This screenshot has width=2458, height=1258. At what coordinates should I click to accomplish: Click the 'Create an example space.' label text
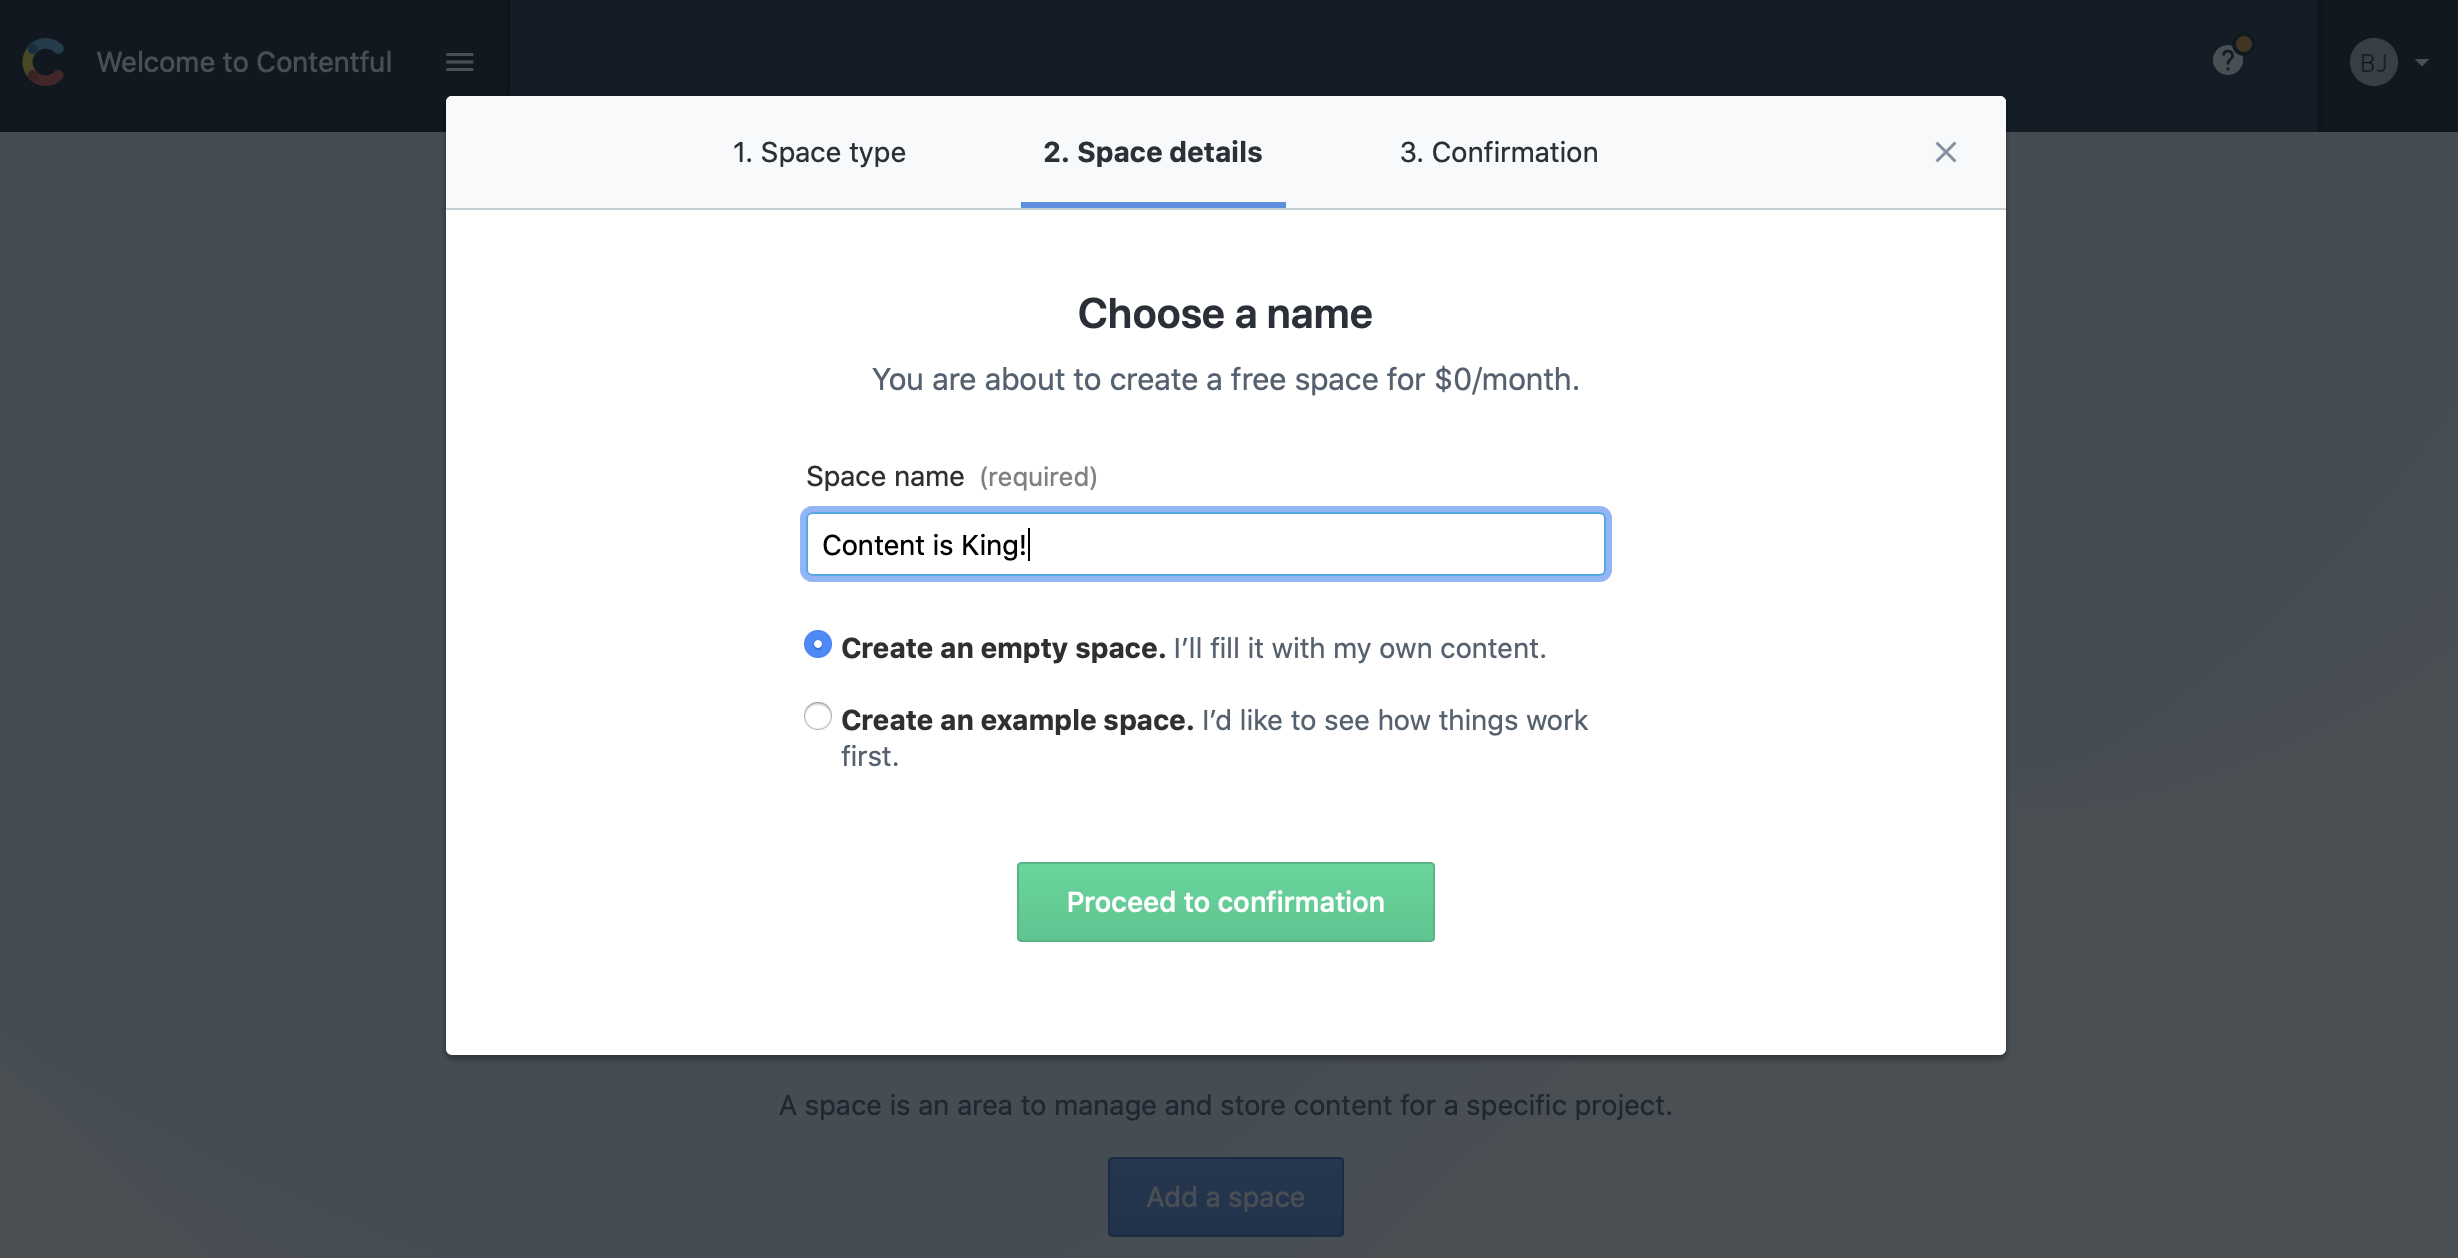pos(1017,720)
